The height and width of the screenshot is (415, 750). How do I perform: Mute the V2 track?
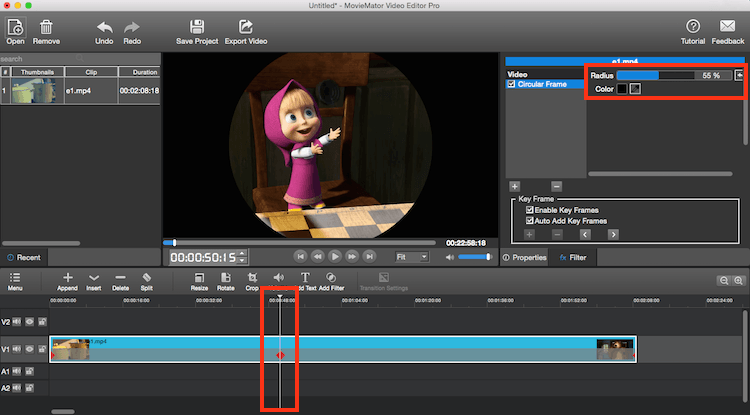[x=17, y=322]
